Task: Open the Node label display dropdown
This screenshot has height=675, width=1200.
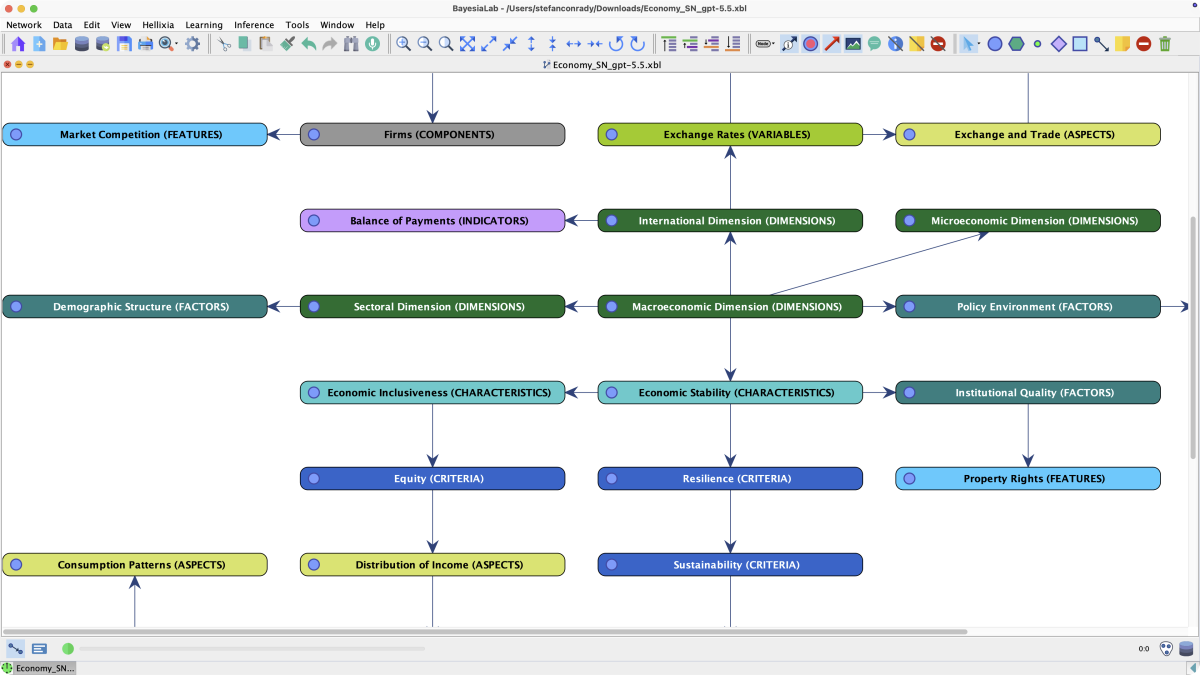Action: (765, 44)
